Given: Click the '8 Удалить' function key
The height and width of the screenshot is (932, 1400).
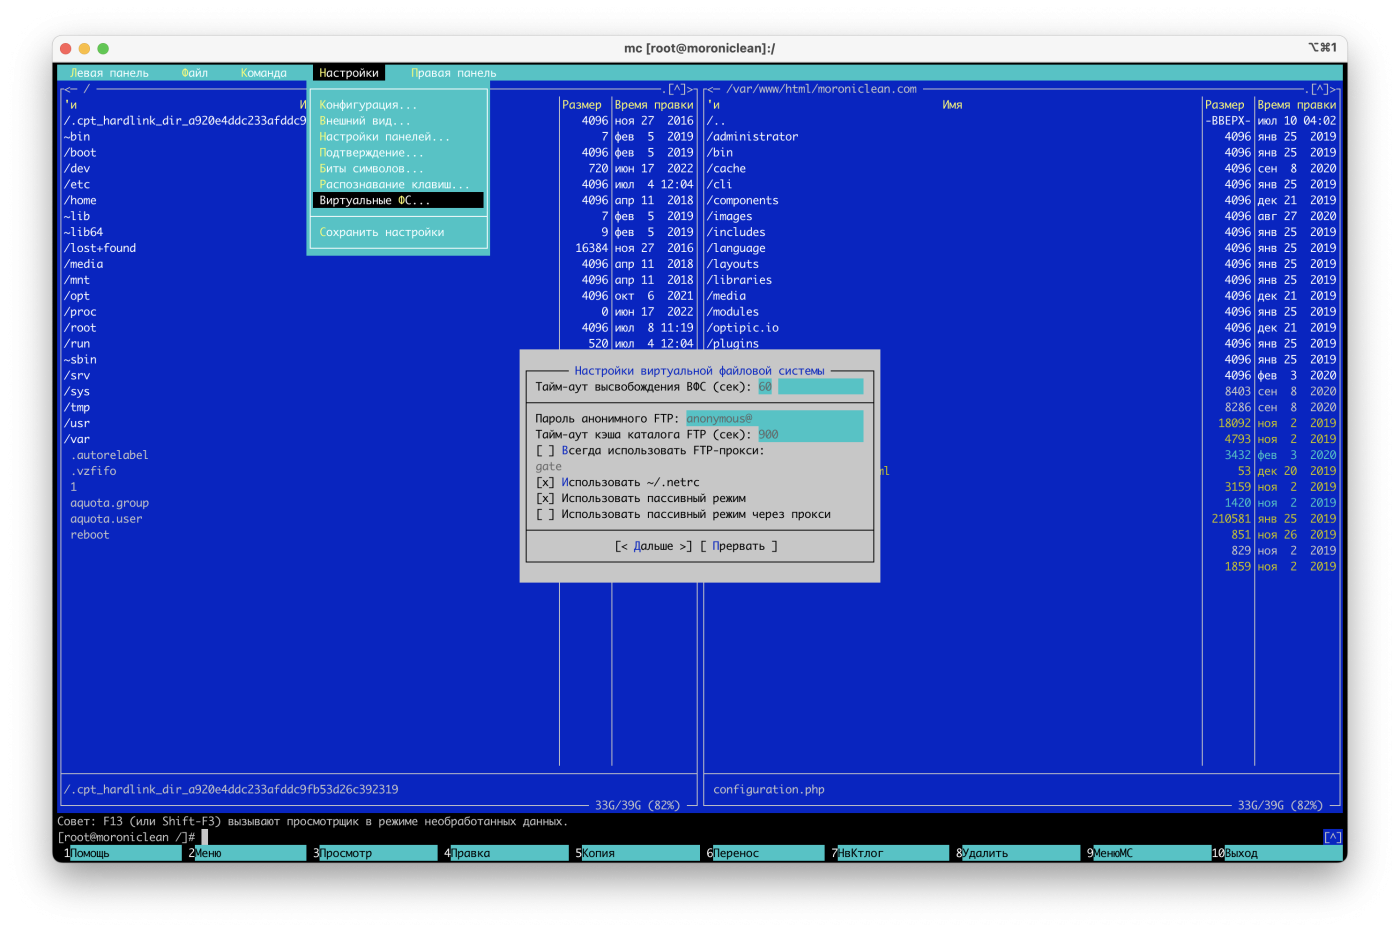Looking at the screenshot, I should pyautogui.click(x=1018, y=853).
